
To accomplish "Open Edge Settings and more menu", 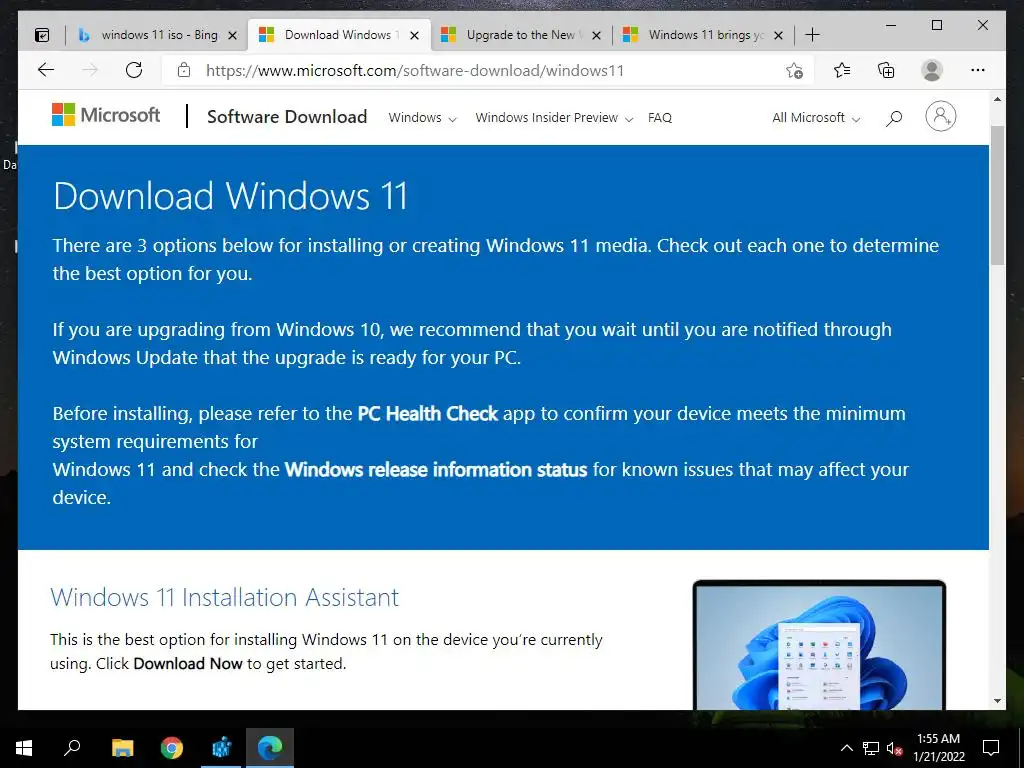I will [x=978, y=70].
